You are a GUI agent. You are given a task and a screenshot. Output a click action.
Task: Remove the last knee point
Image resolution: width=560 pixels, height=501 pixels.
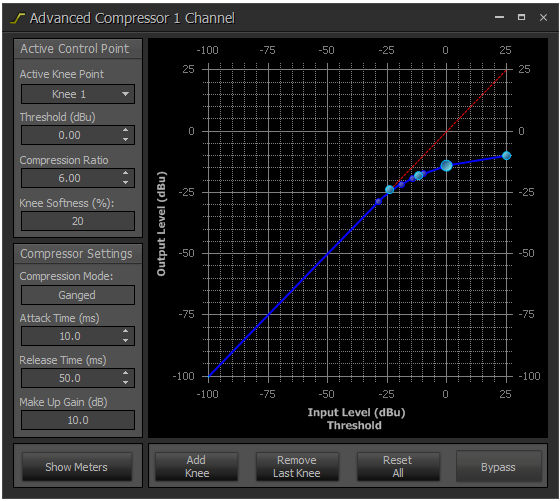click(x=297, y=467)
